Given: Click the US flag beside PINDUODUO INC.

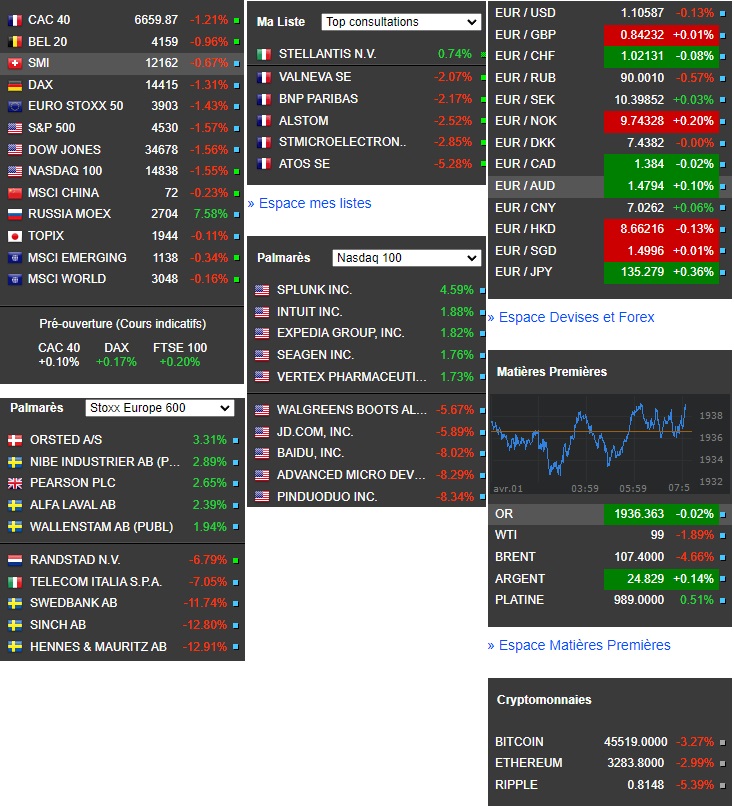Looking at the screenshot, I should (262, 497).
